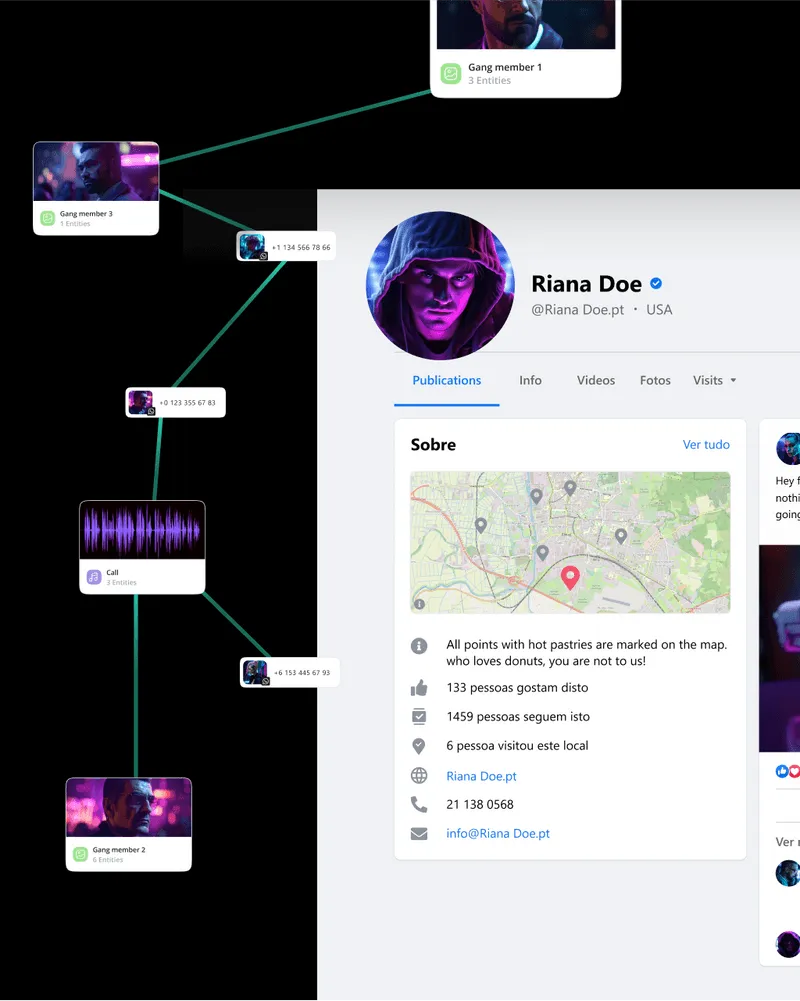Select the Gang member 3 photo thumbnail
The height and width of the screenshot is (1001, 800).
click(96, 172)
